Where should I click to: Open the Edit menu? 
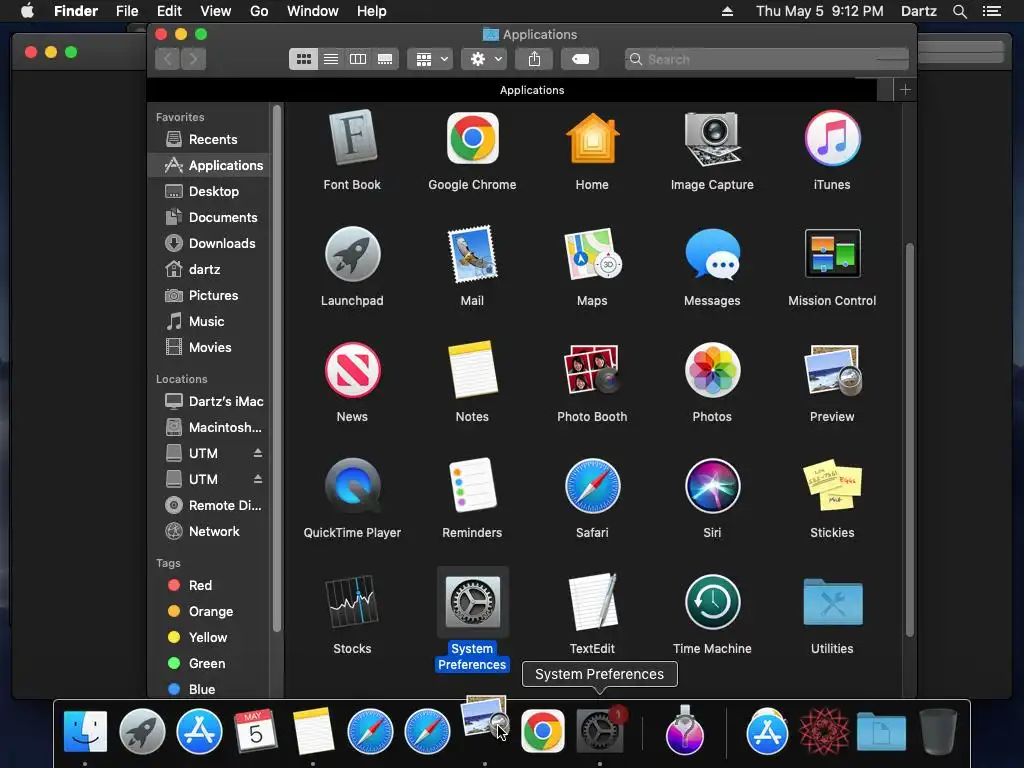(x=169, y=11)
